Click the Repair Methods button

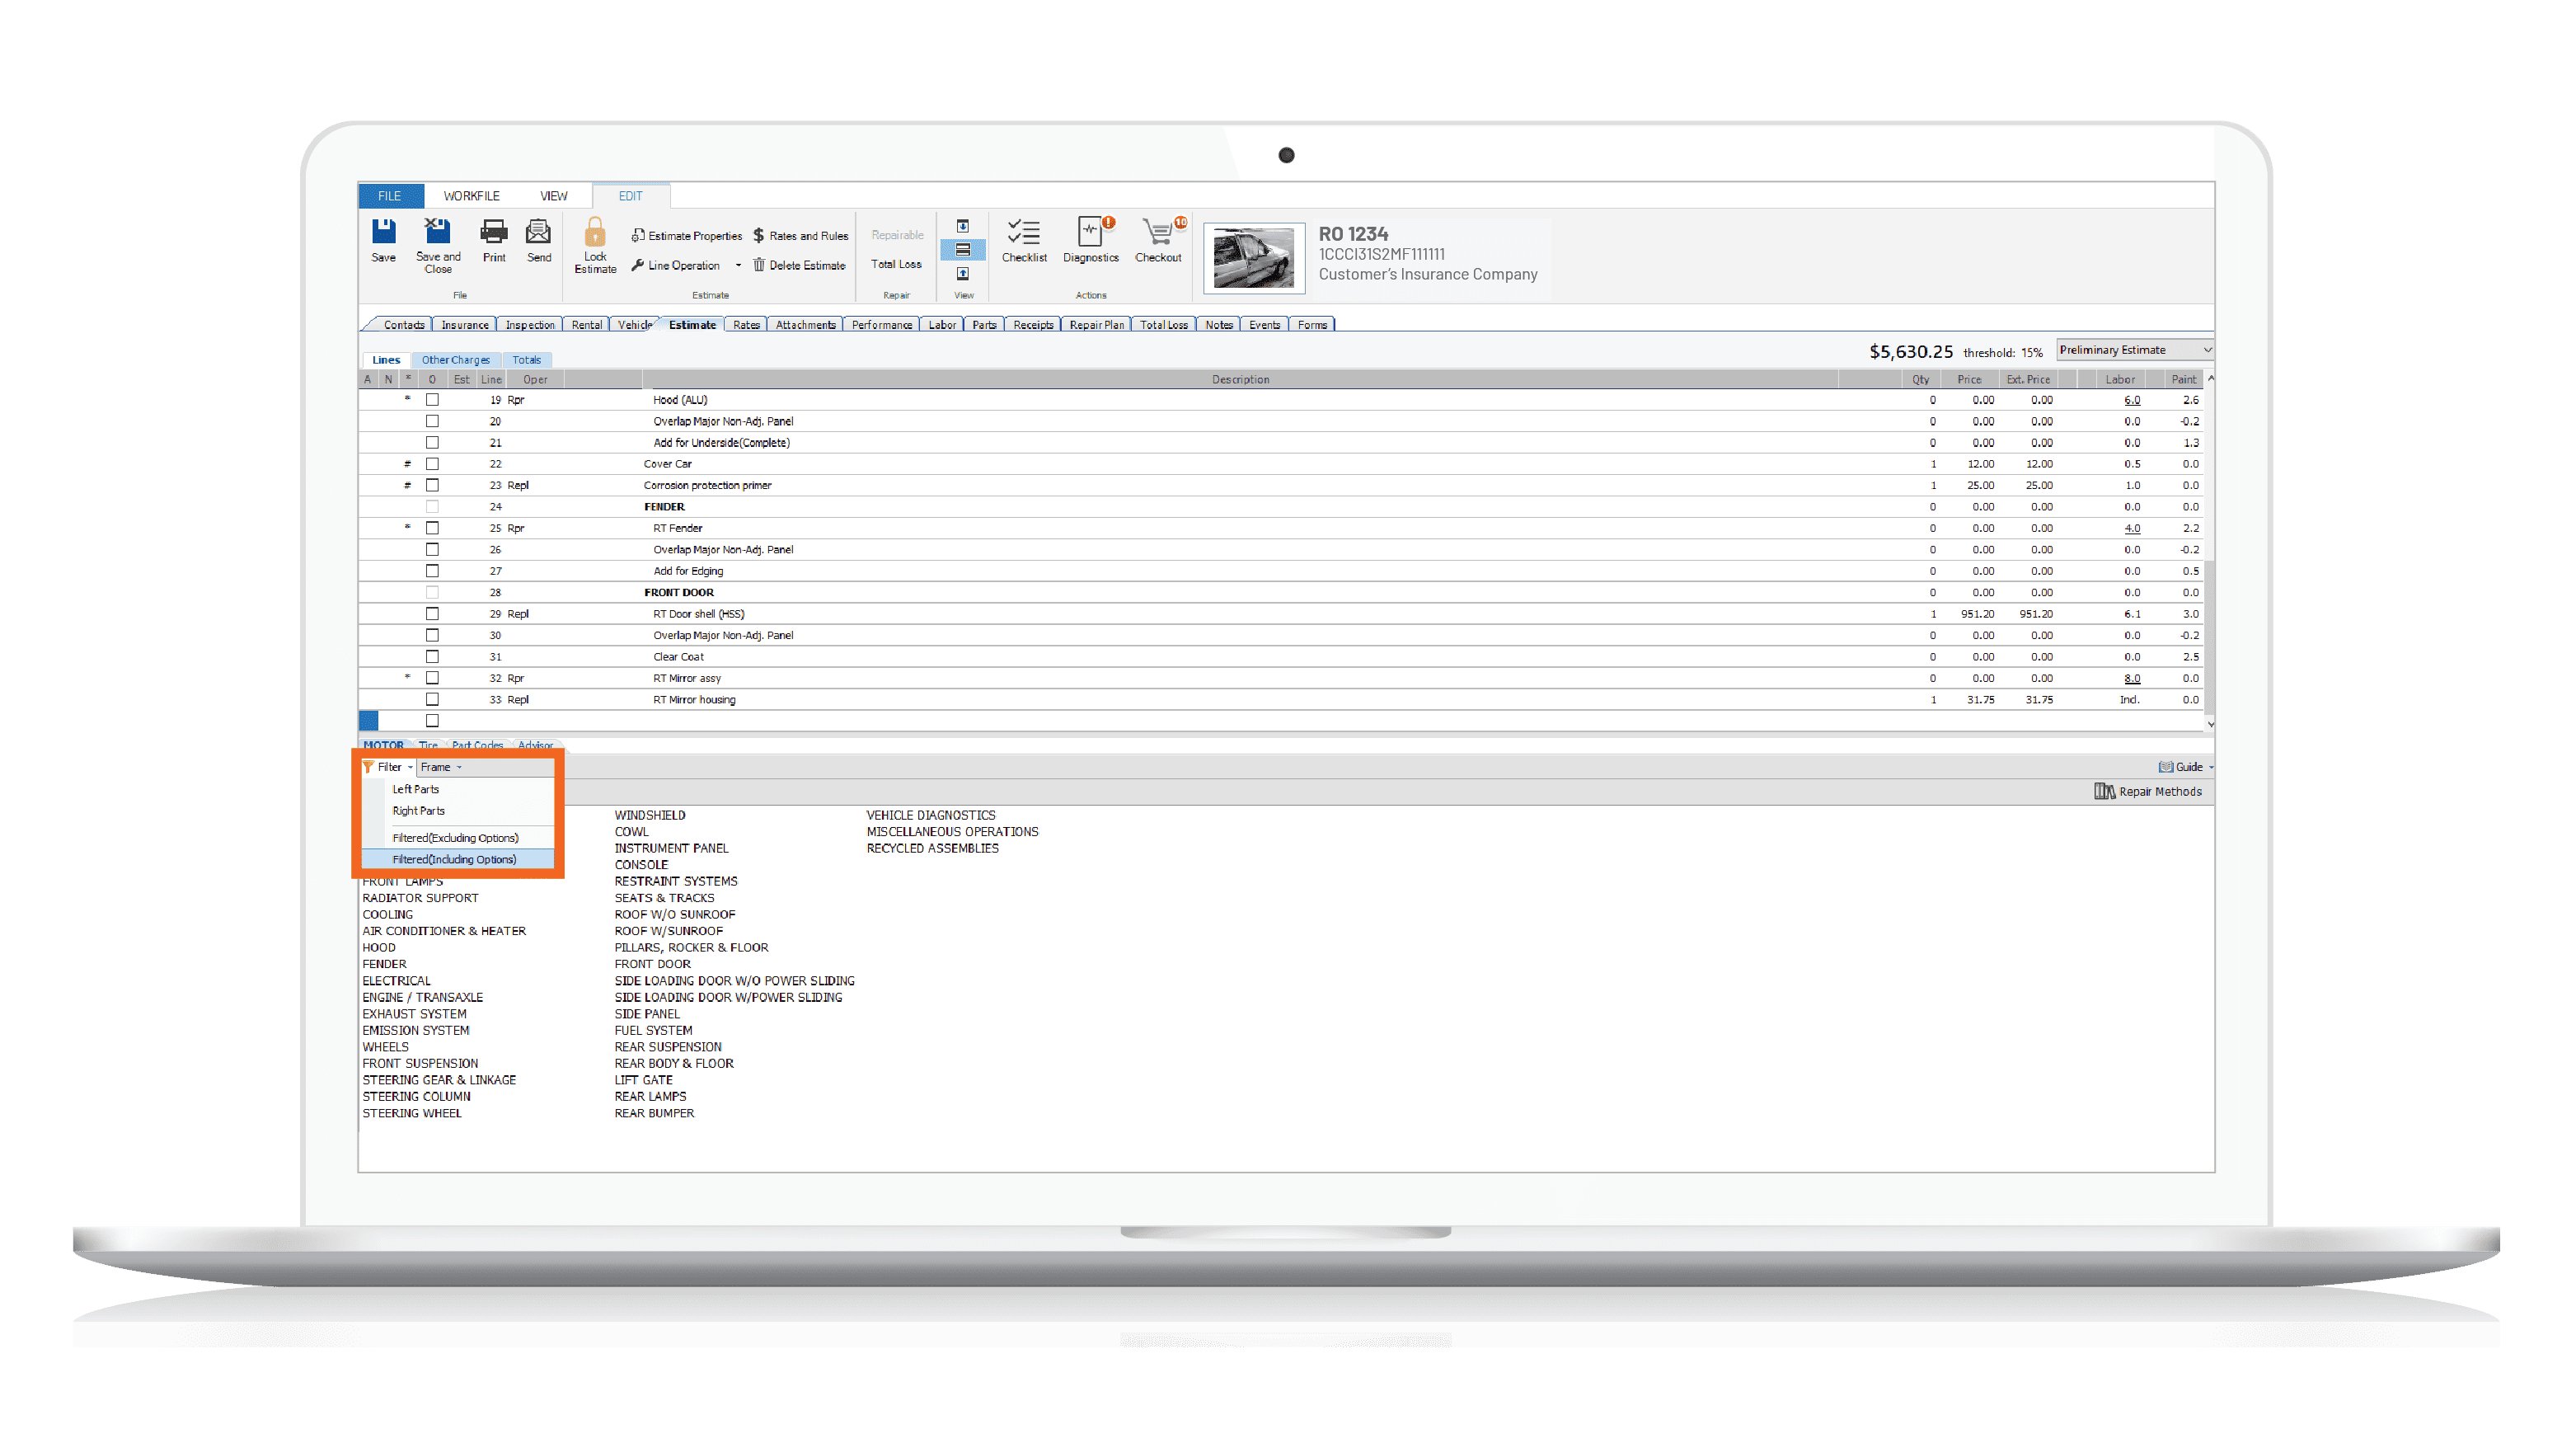tap(2148, 792)
